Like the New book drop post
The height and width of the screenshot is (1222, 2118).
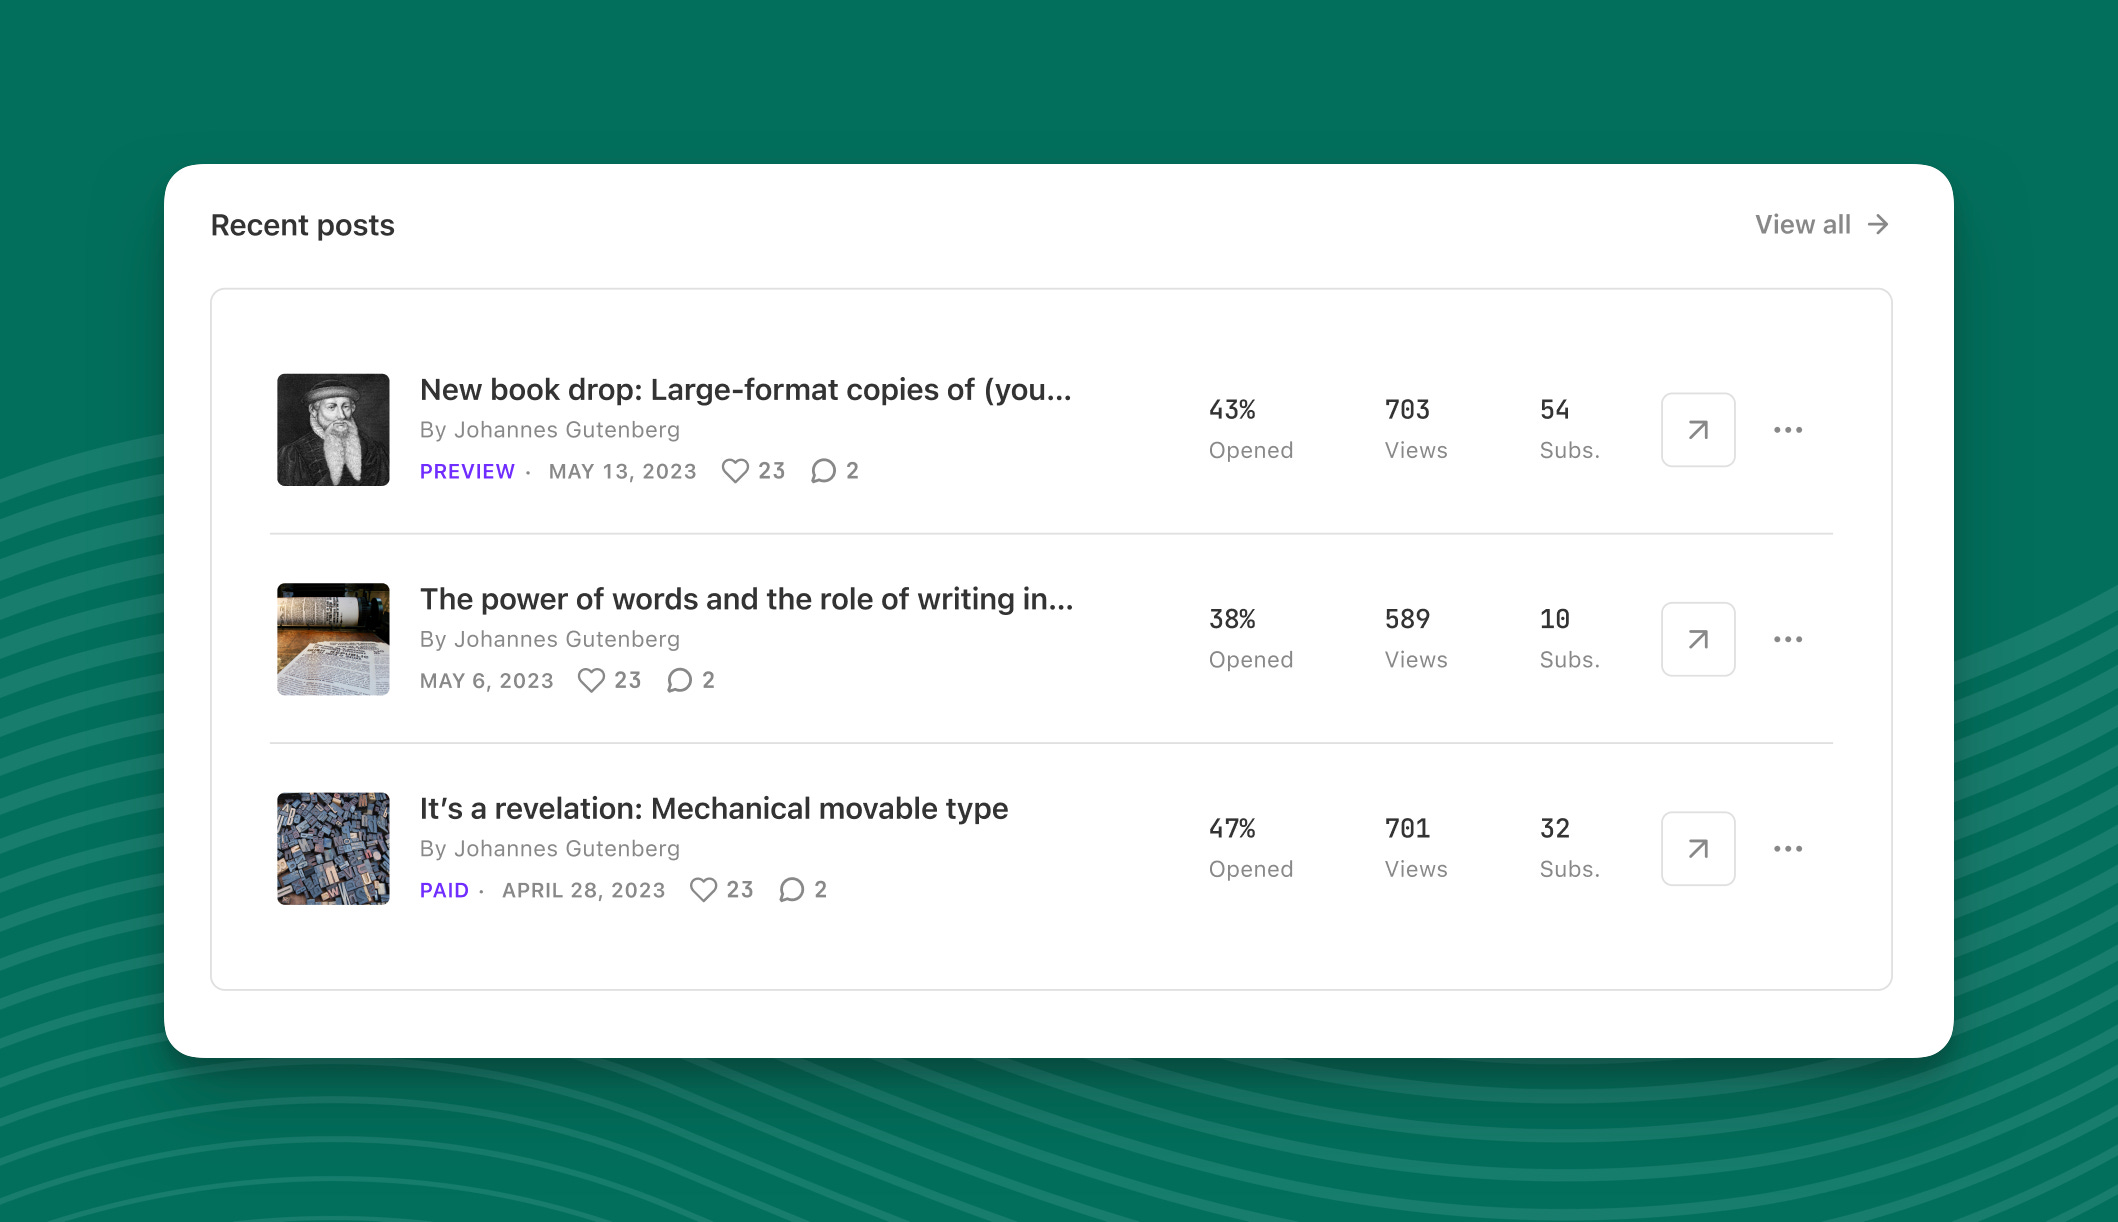click(737, 470)
